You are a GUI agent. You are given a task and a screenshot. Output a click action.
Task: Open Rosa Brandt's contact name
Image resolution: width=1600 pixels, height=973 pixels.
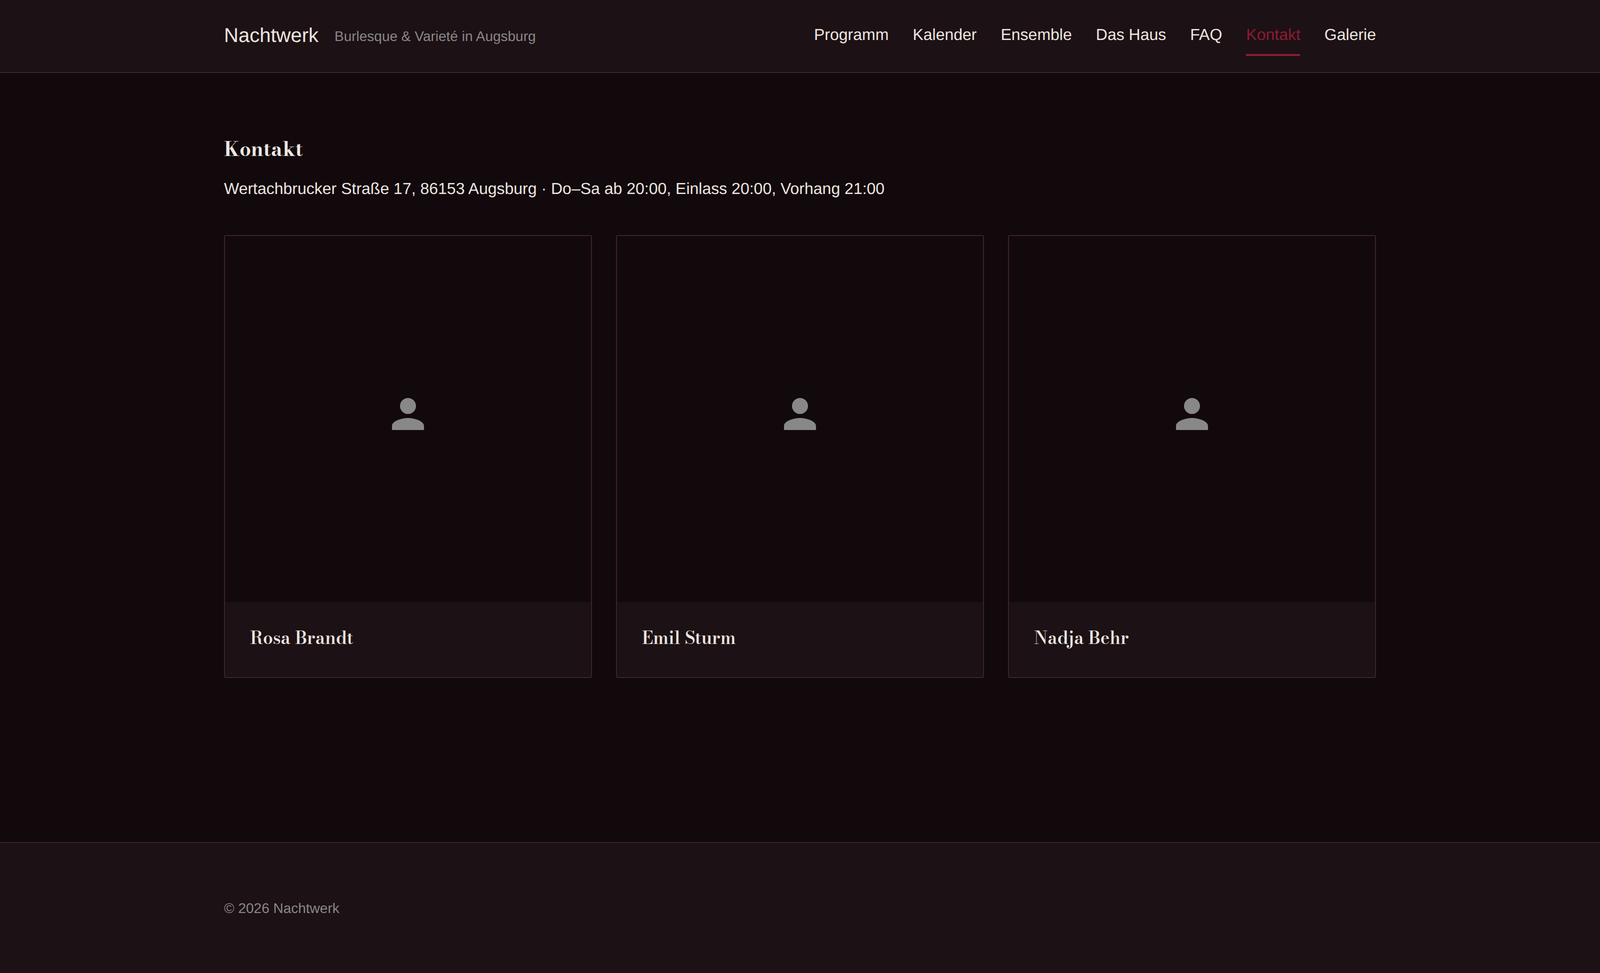(301, 638)
